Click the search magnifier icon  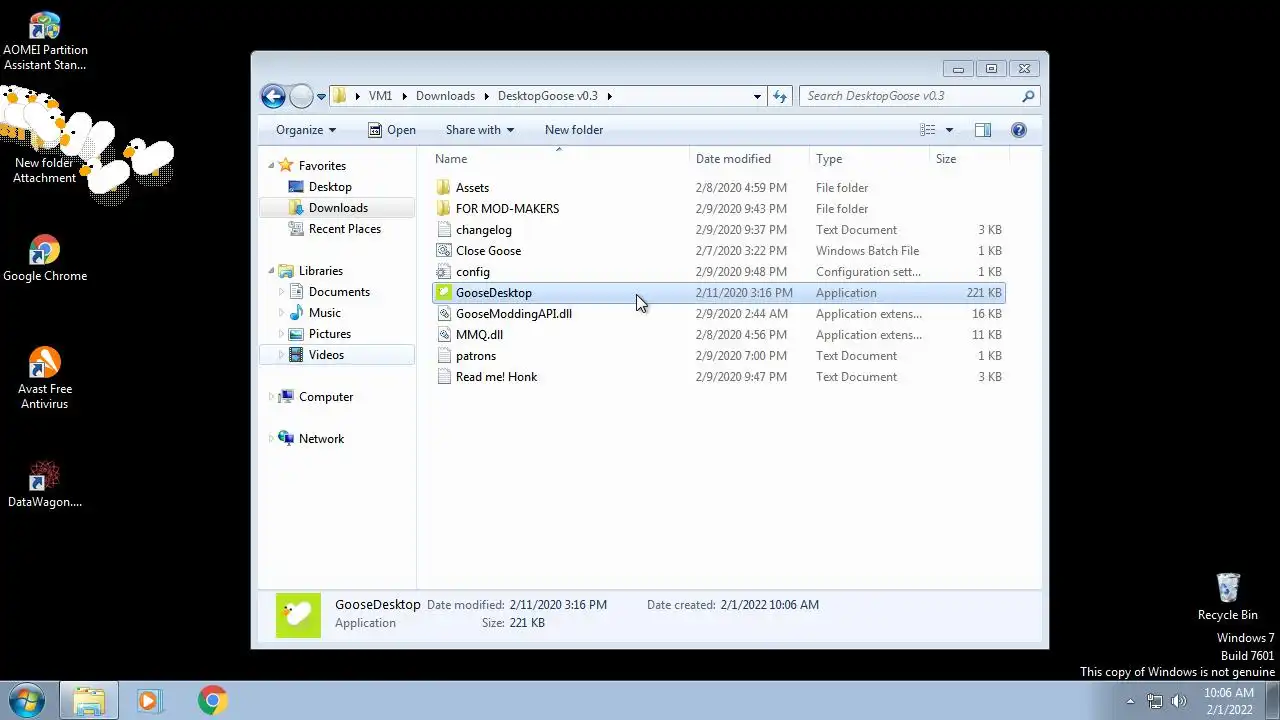click(1028, 96)
